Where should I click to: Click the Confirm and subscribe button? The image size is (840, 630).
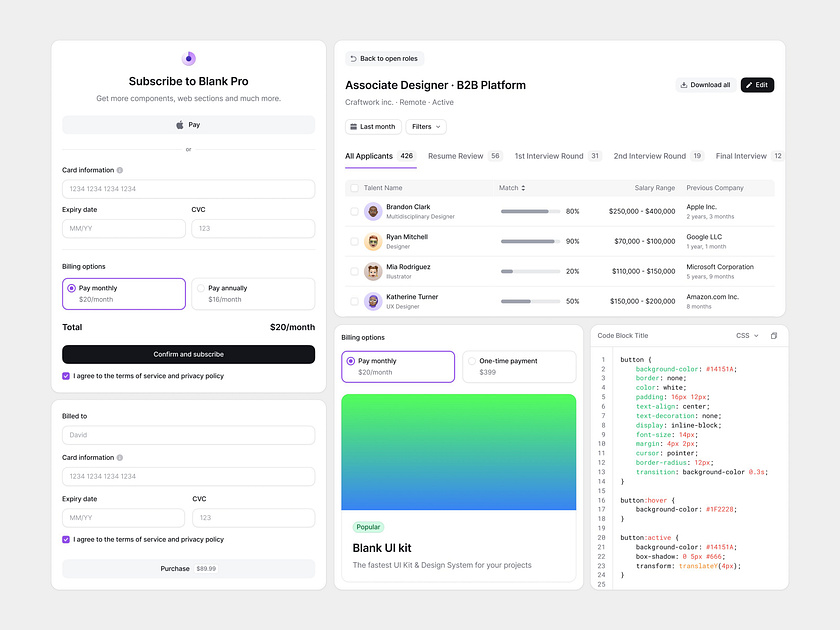pos(188,354)
